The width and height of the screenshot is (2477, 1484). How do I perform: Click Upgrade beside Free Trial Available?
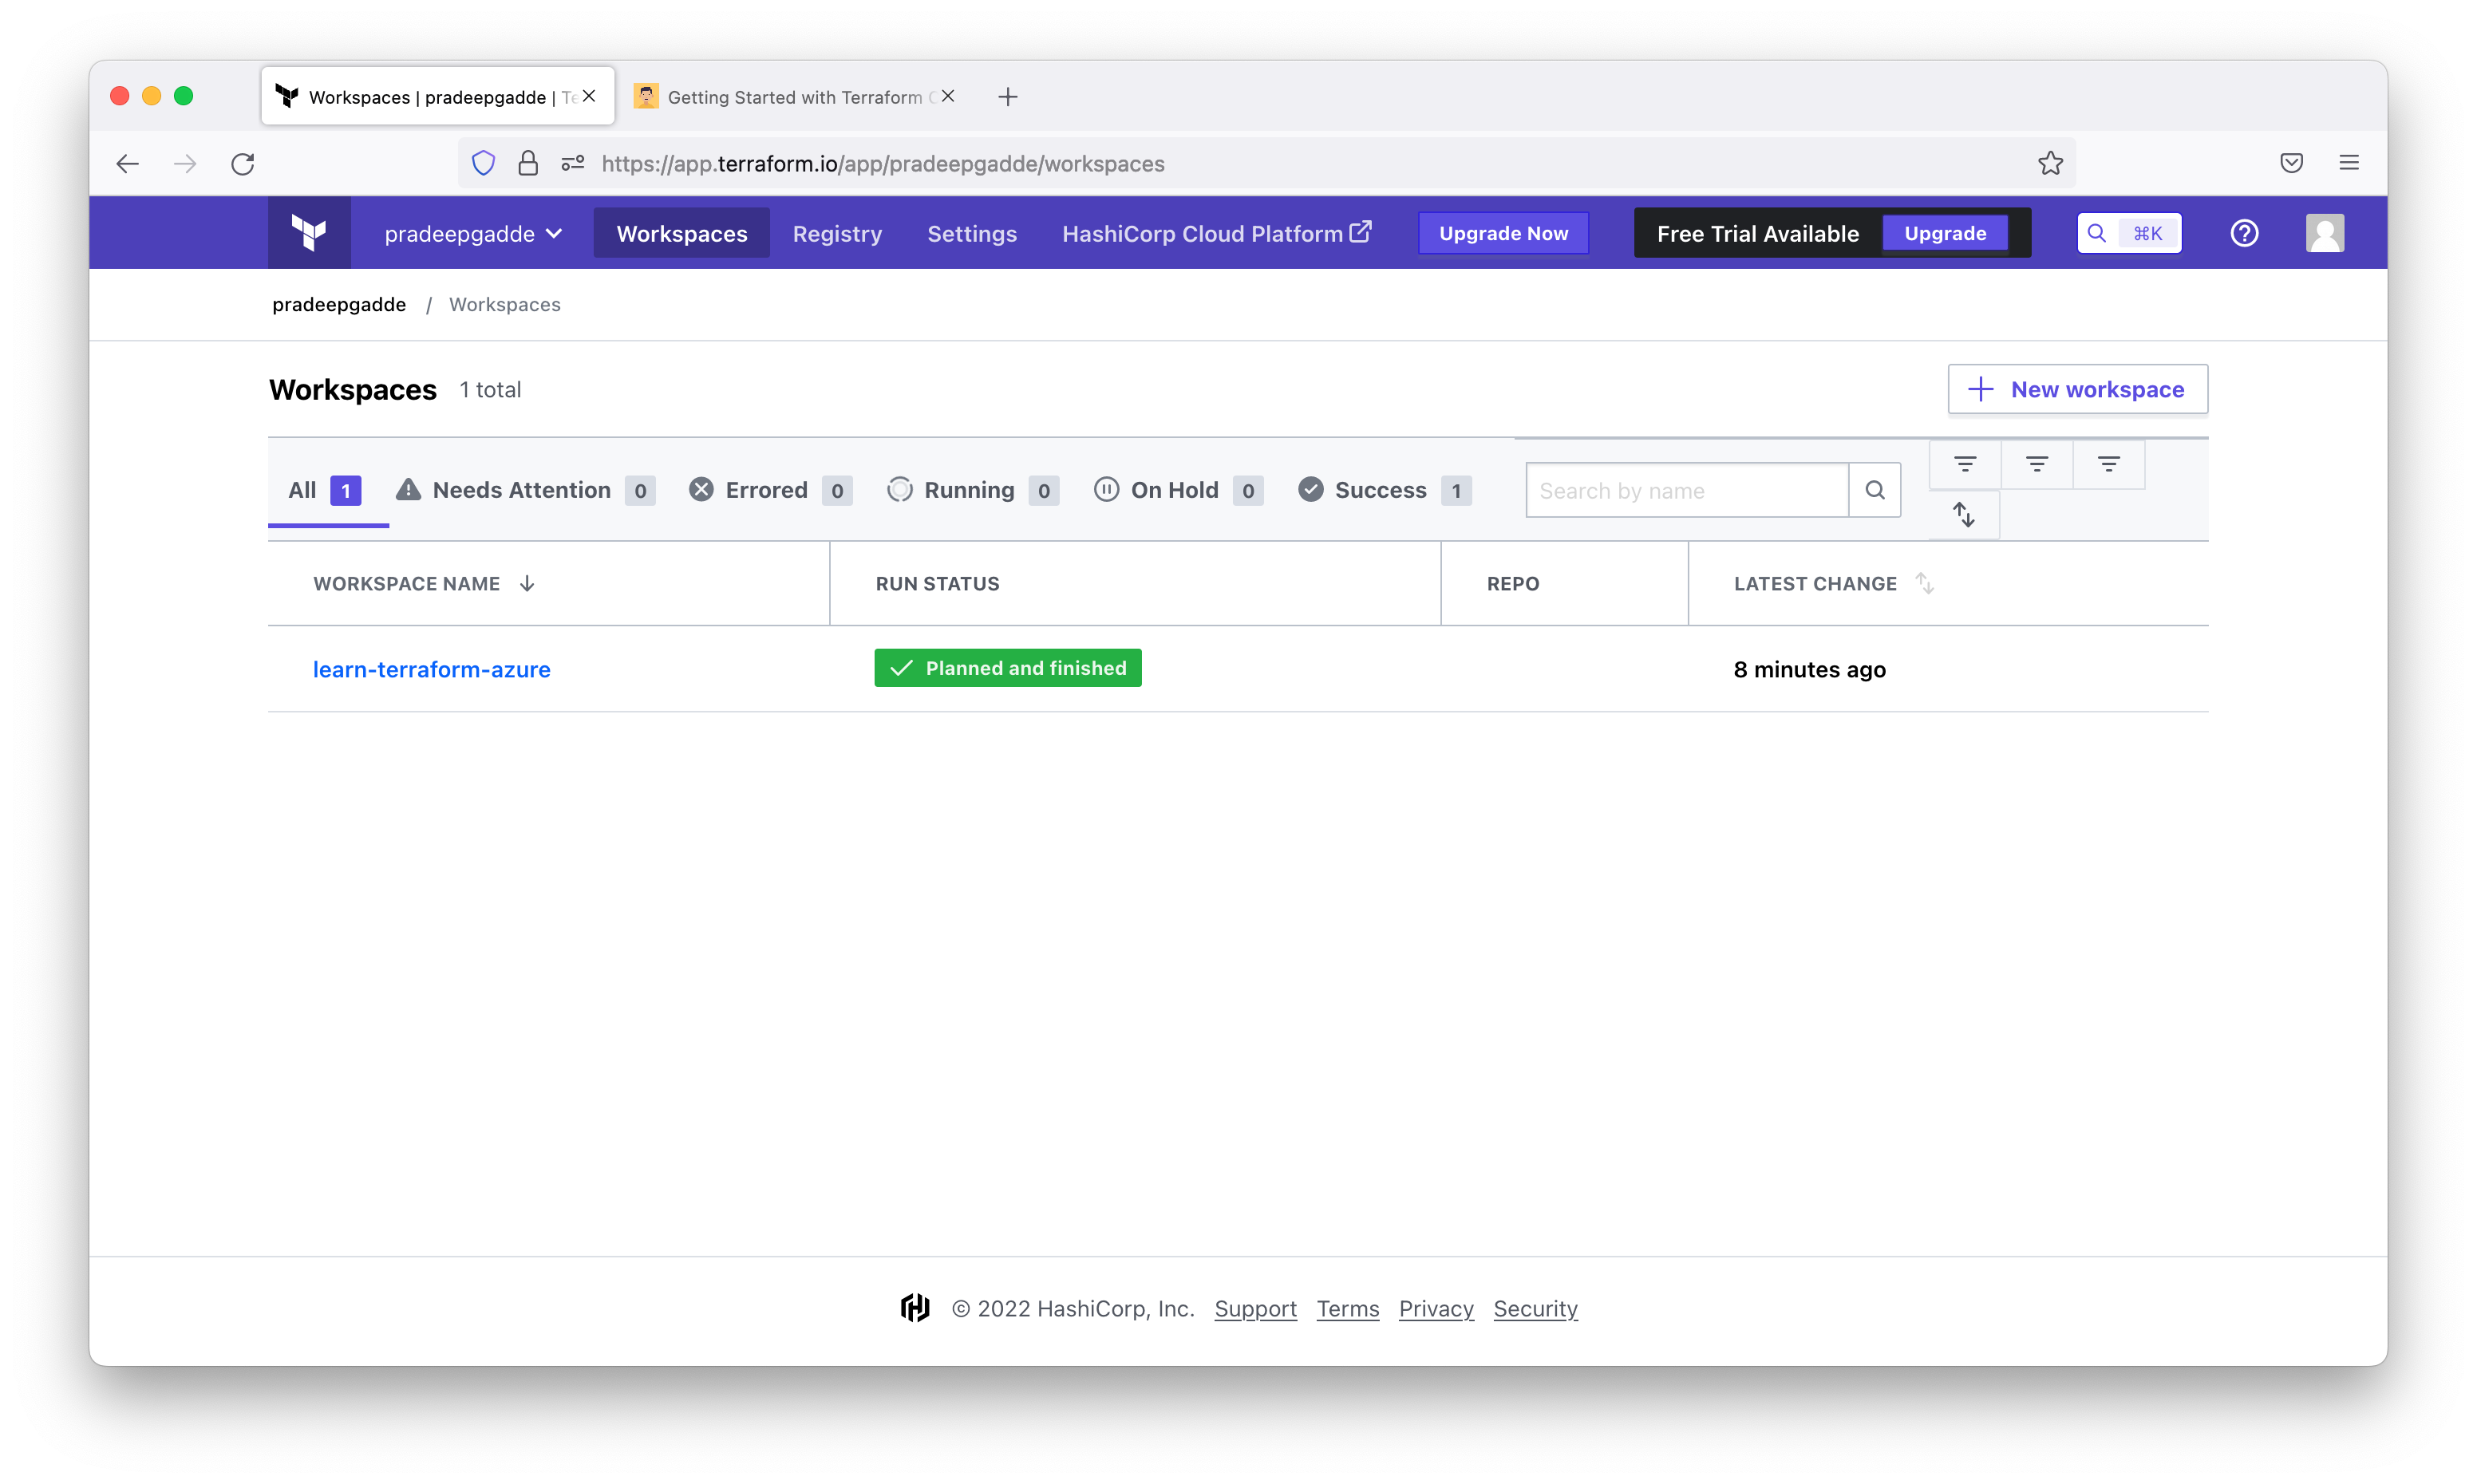pos(1945,233)
